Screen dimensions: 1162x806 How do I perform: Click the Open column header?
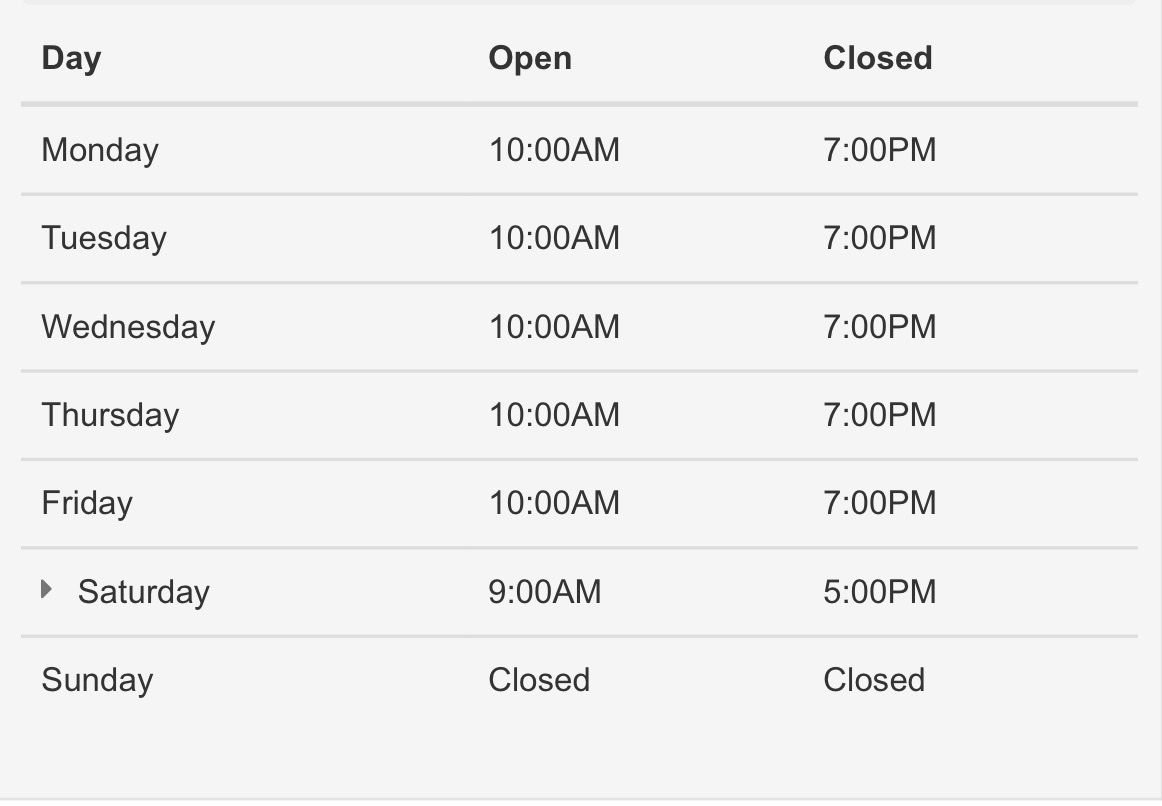point(530,58)
